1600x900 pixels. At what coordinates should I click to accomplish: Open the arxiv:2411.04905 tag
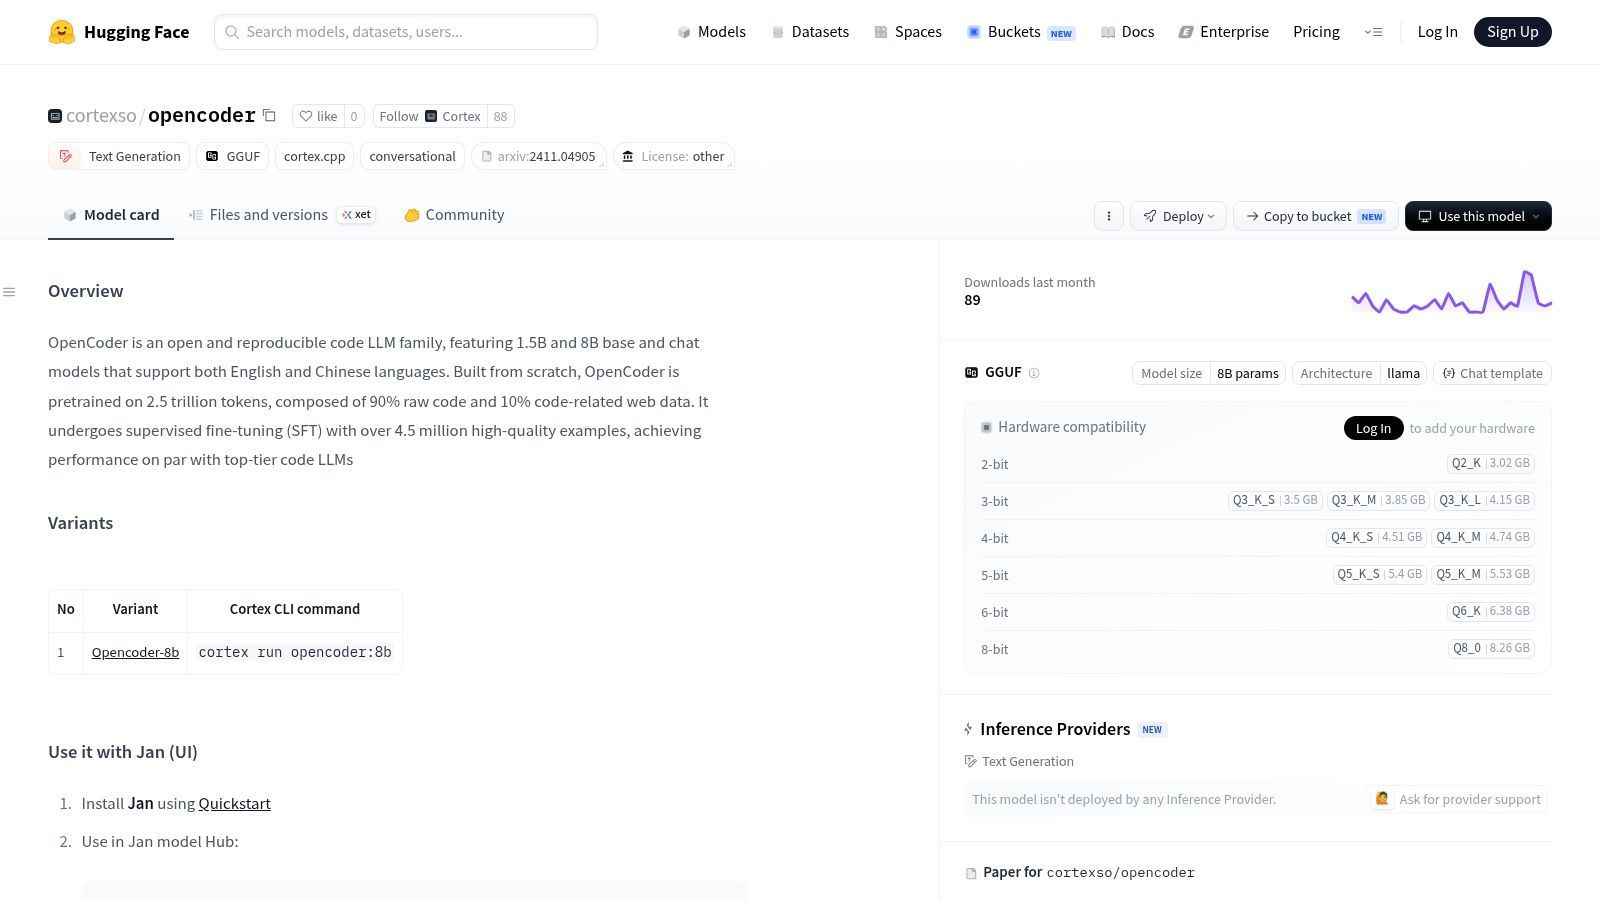click(x=538, y=156)
